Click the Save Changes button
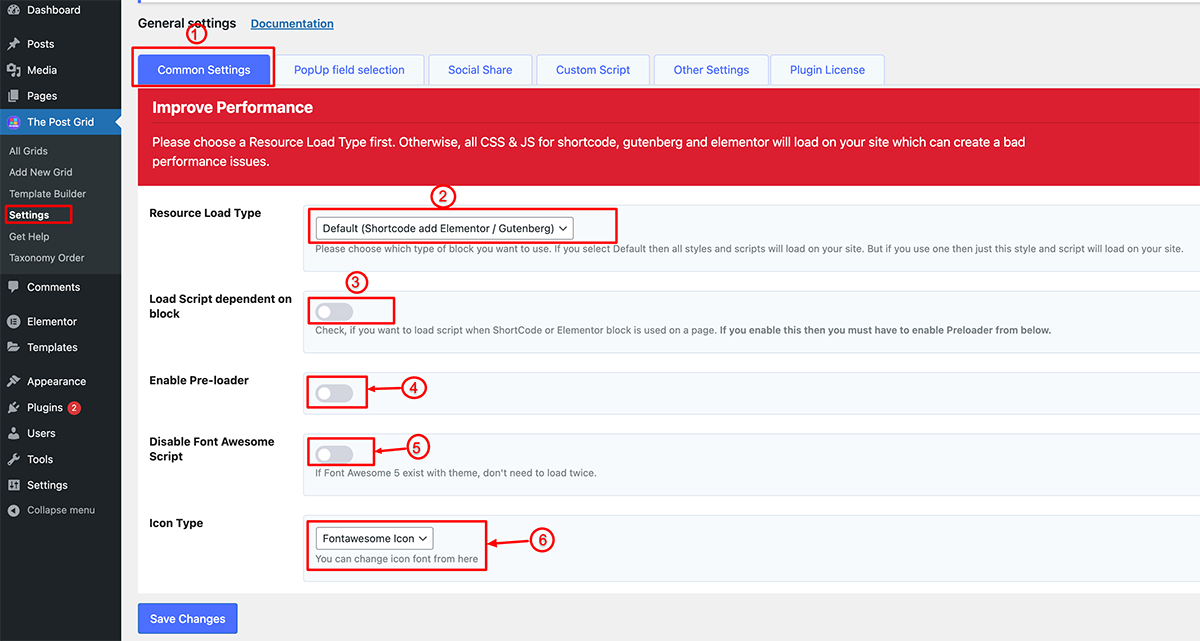This screenshot has width=1200, height=641. [187, 619]
